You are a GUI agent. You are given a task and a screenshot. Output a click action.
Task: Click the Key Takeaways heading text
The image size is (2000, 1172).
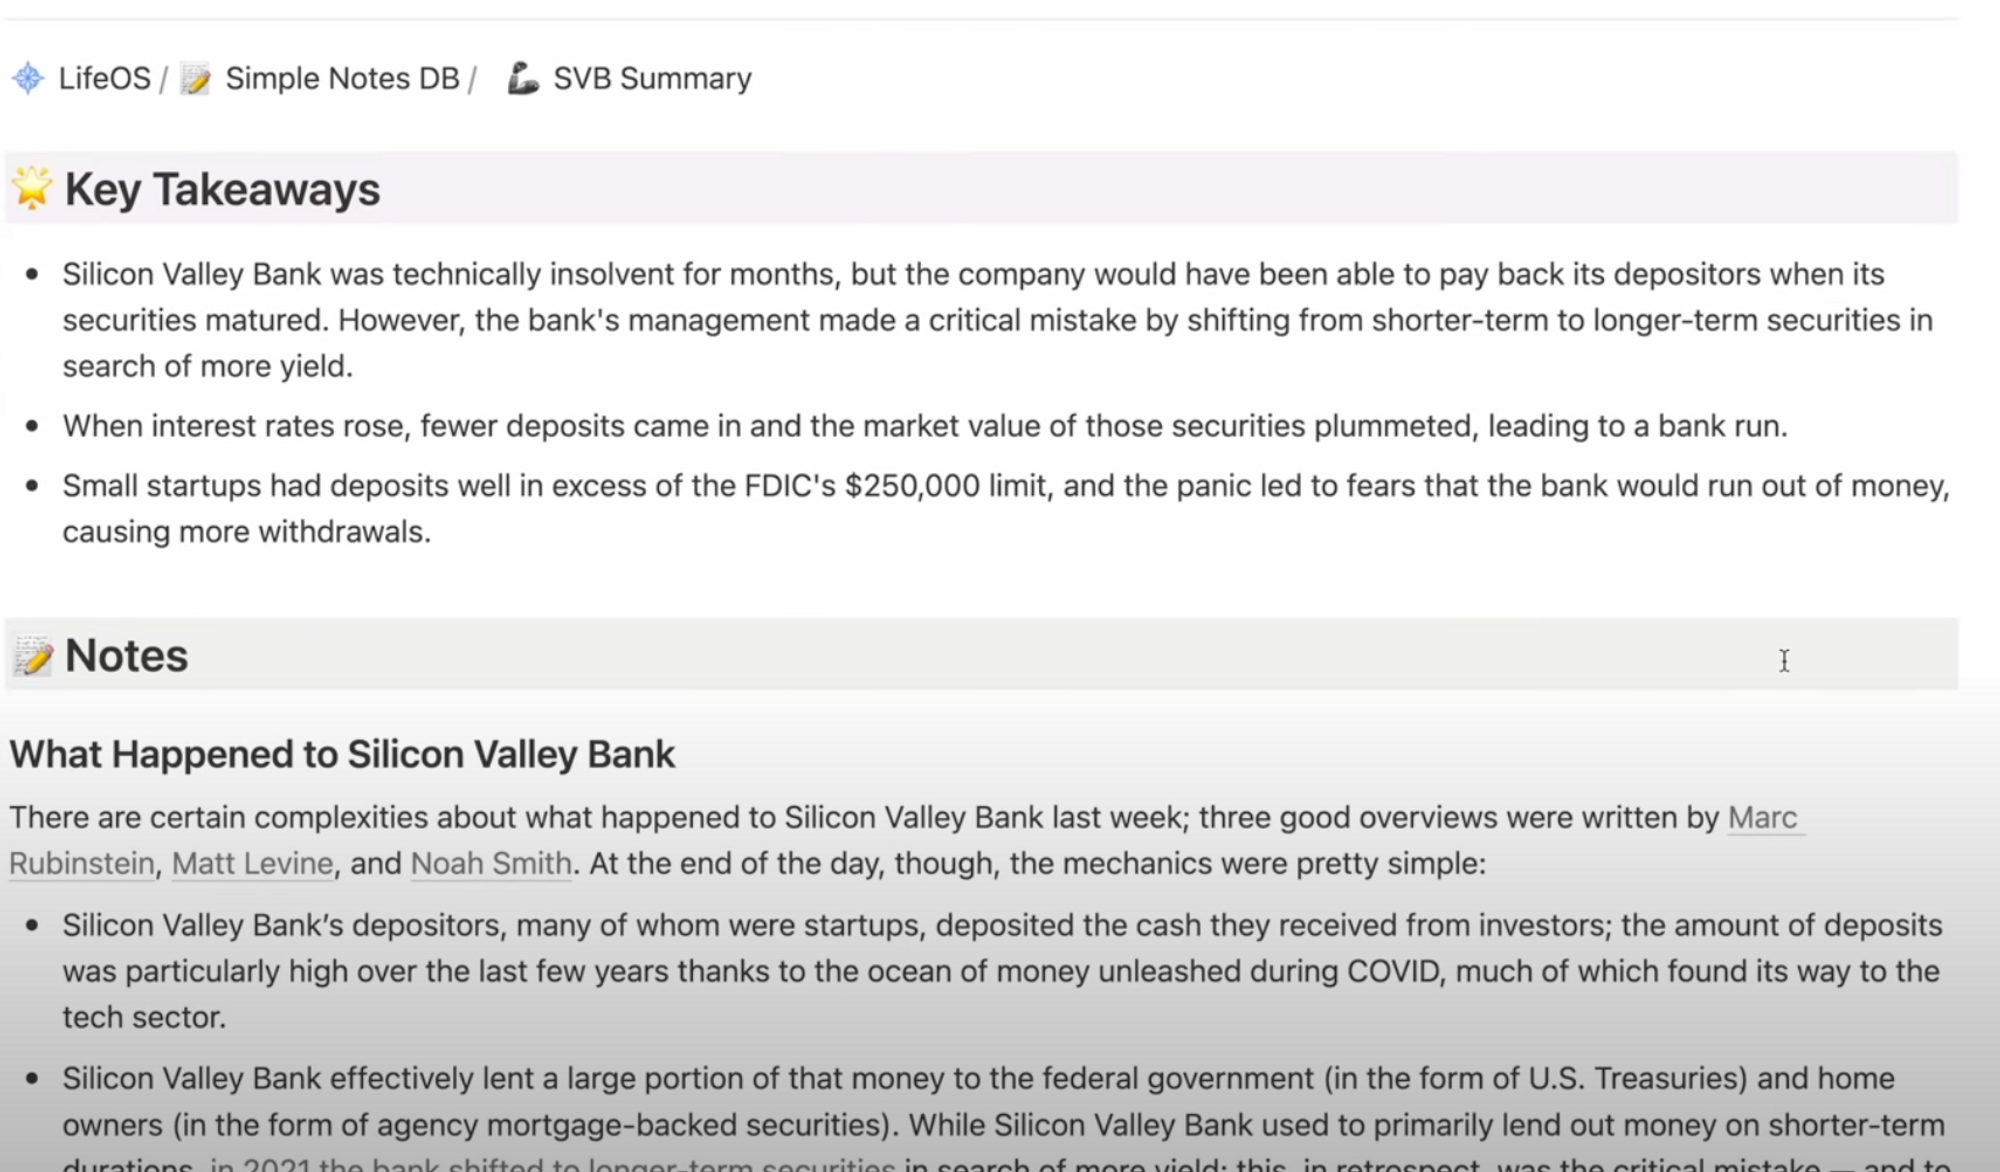click(x=222, y=189)
